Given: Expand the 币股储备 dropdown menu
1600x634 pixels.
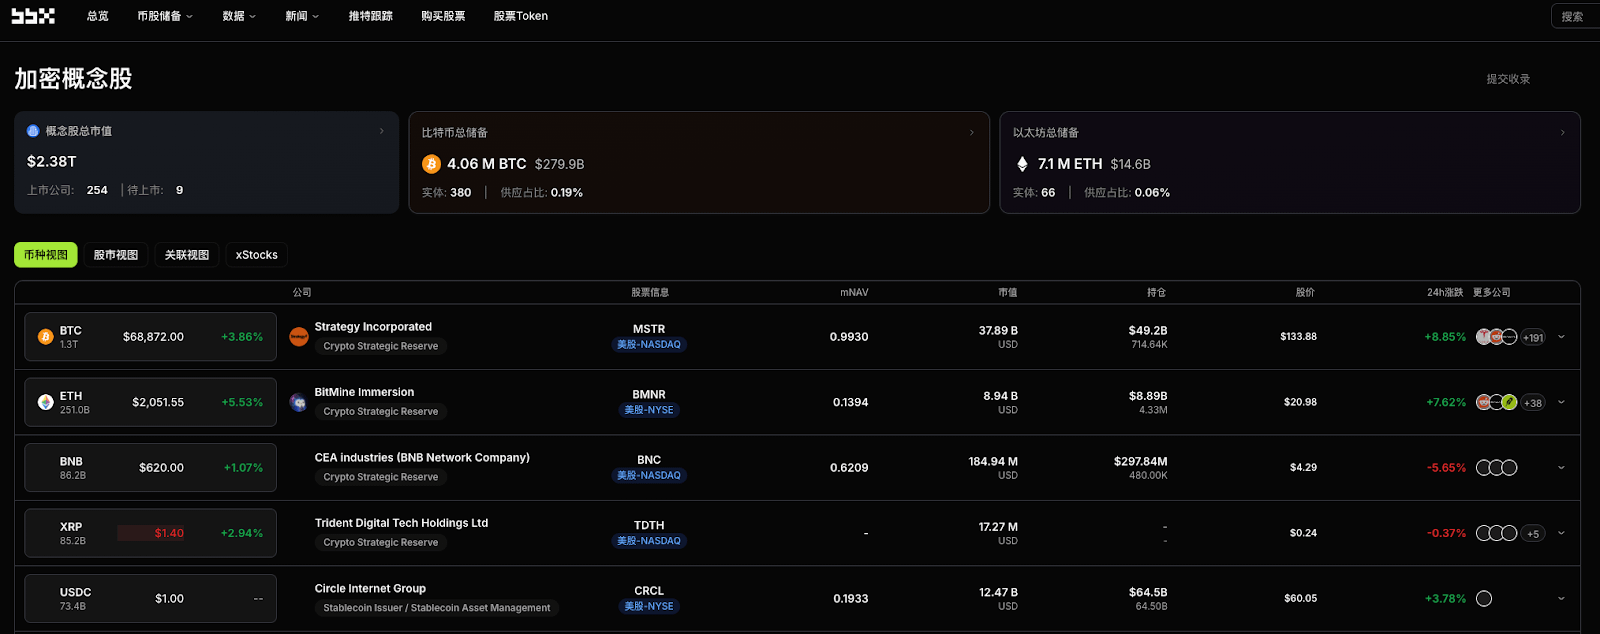Looking at the screenshot, I should pos(165,16).
